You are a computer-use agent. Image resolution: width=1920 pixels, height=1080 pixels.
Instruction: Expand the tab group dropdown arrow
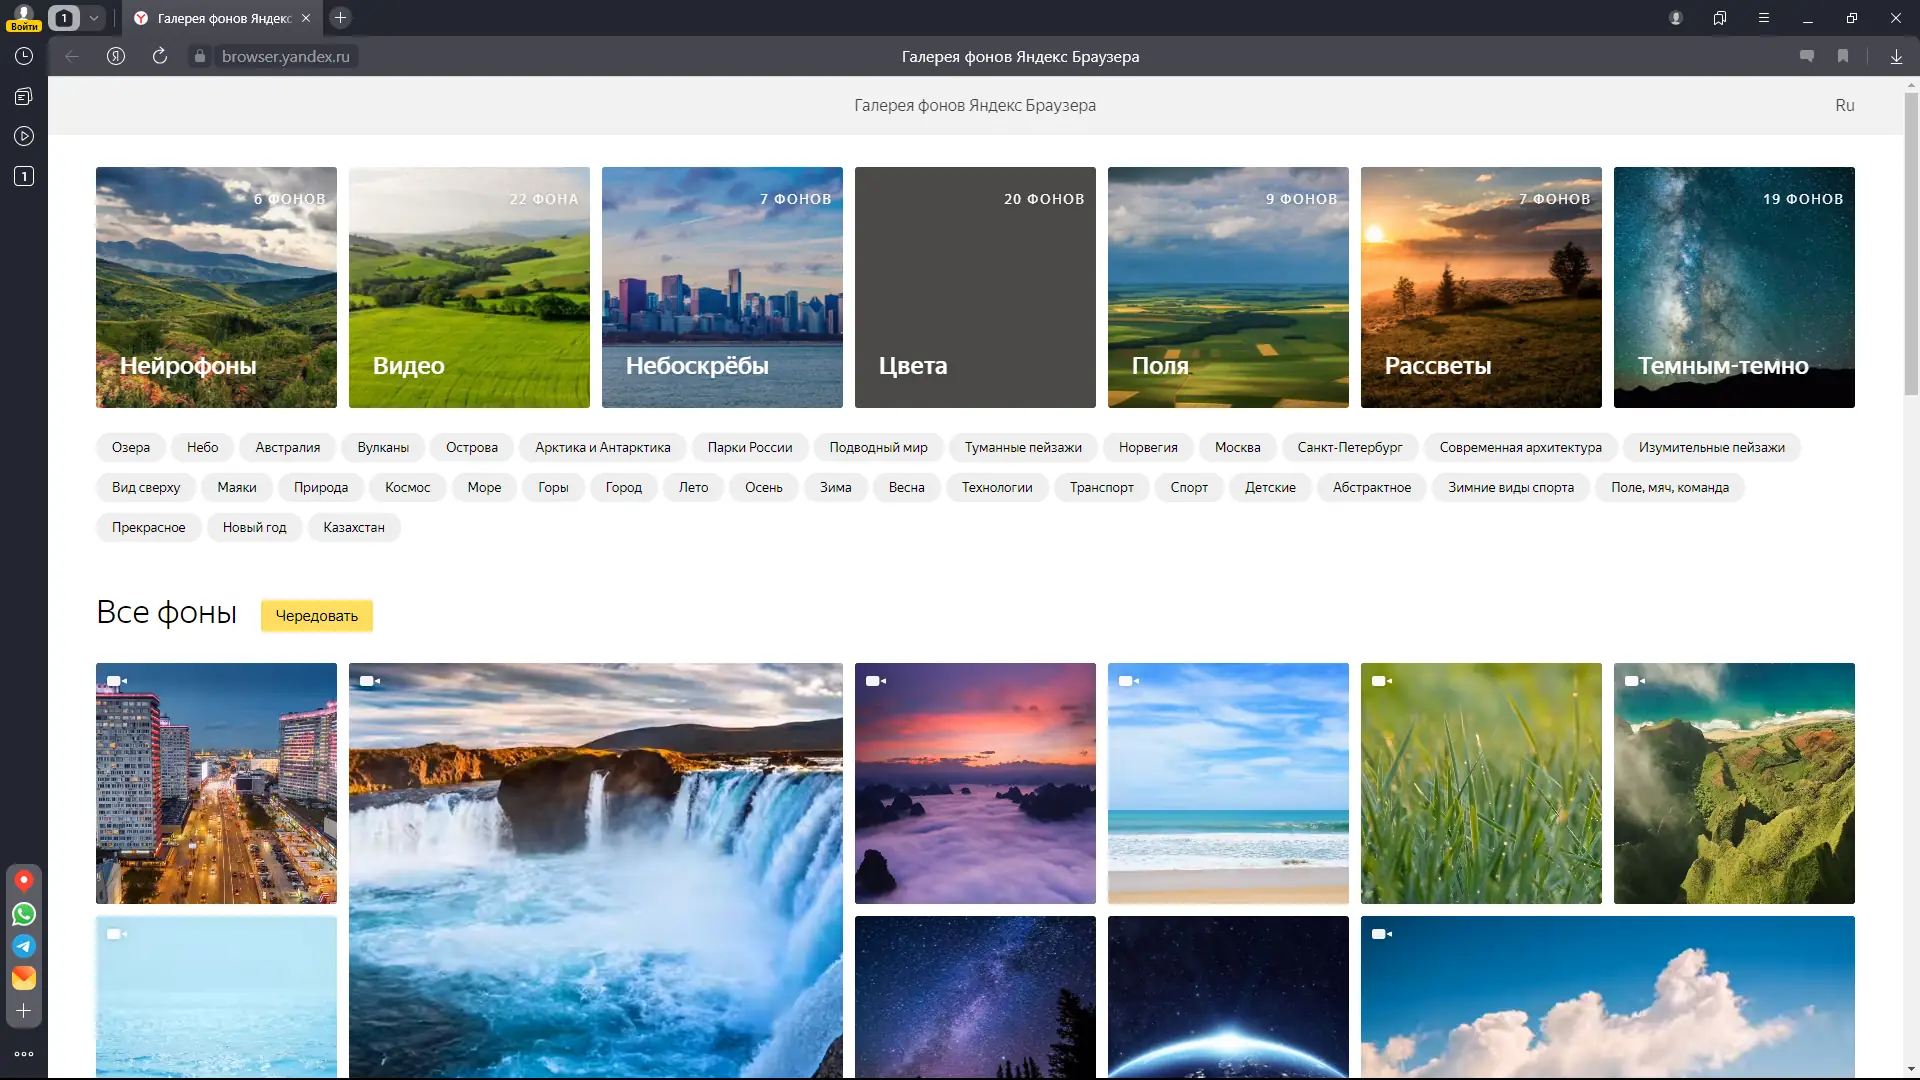[x=93, y=18]
